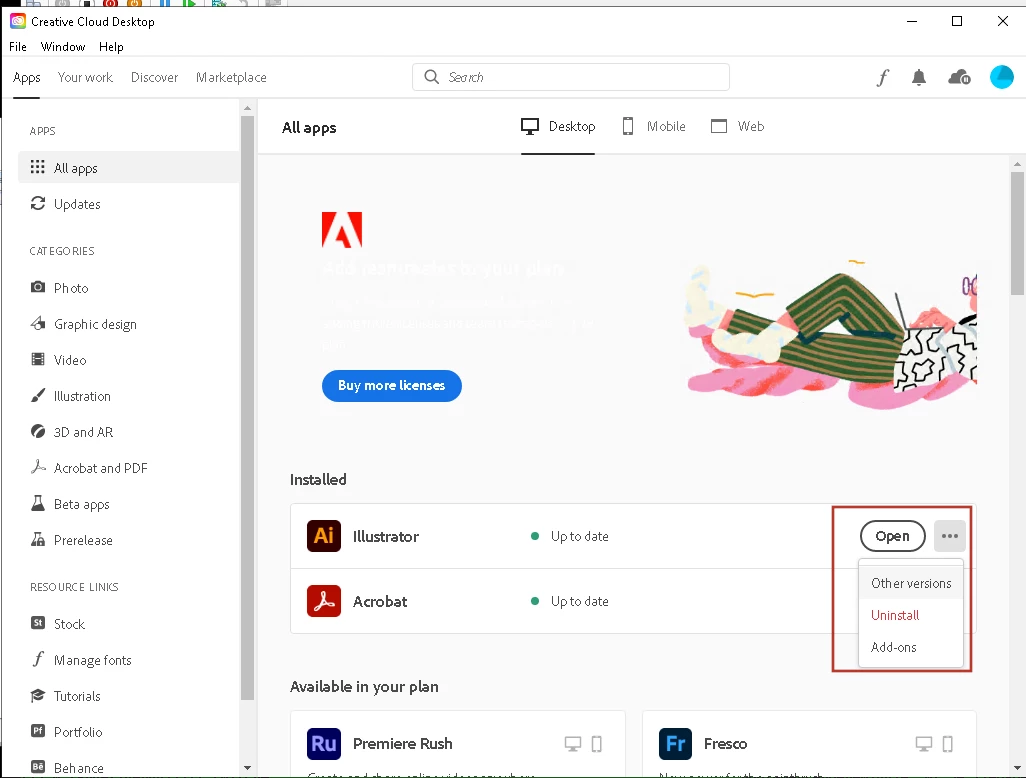Click the search magnifier icon
Image resolution: width=1026 pixels, height=778 pixels.
click(431, 77)
